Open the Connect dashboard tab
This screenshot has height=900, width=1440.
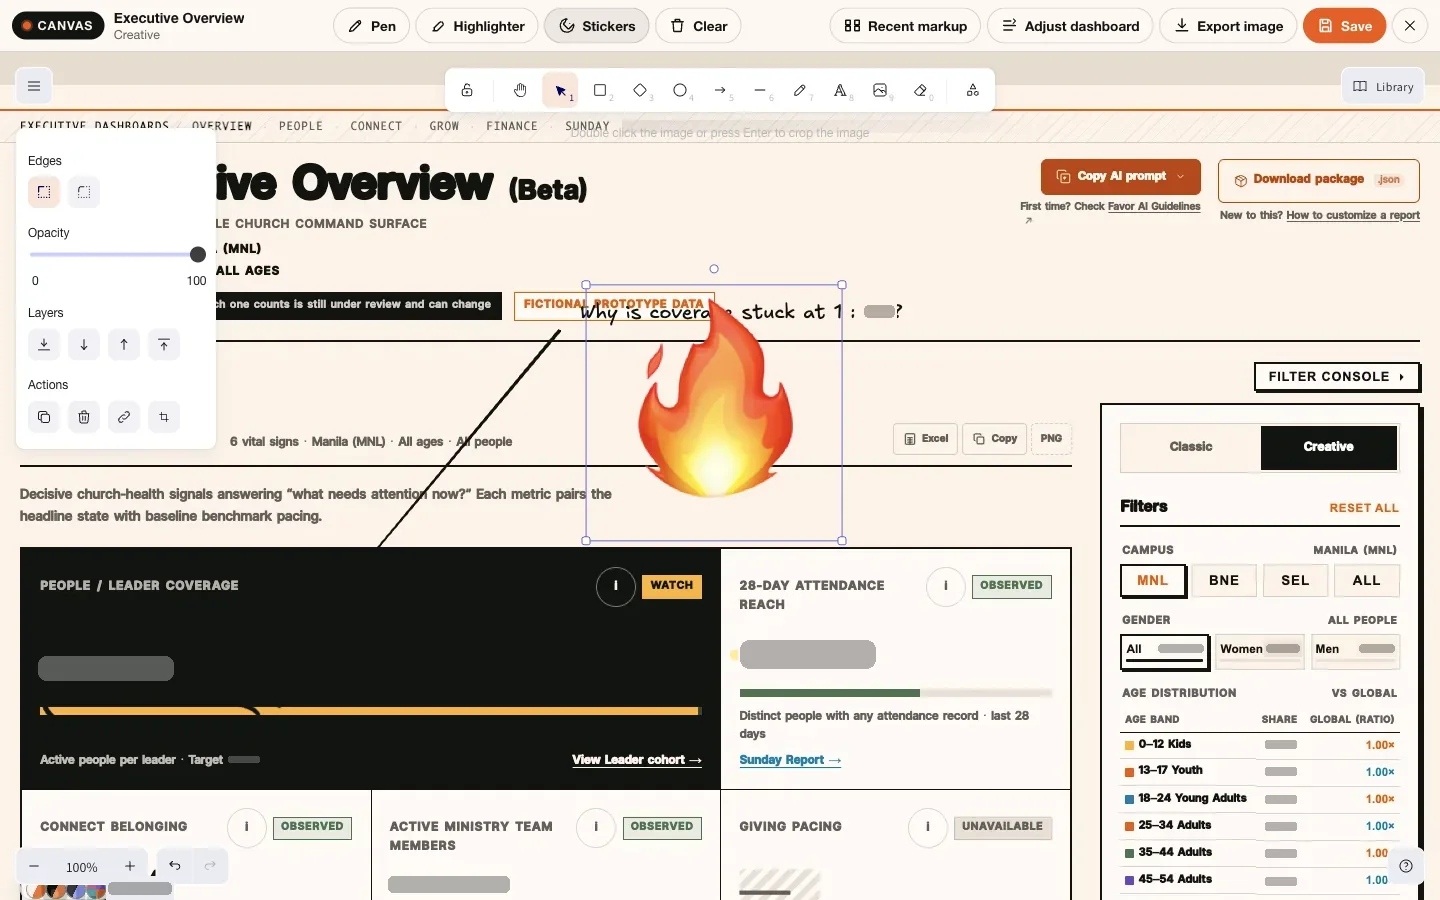coord(376,126)
